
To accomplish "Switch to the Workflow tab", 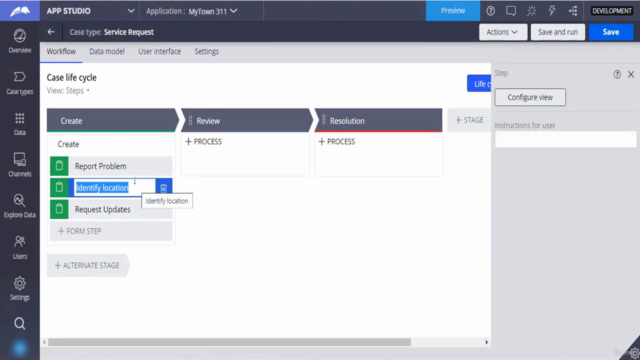I will click(x=61, y=51).
